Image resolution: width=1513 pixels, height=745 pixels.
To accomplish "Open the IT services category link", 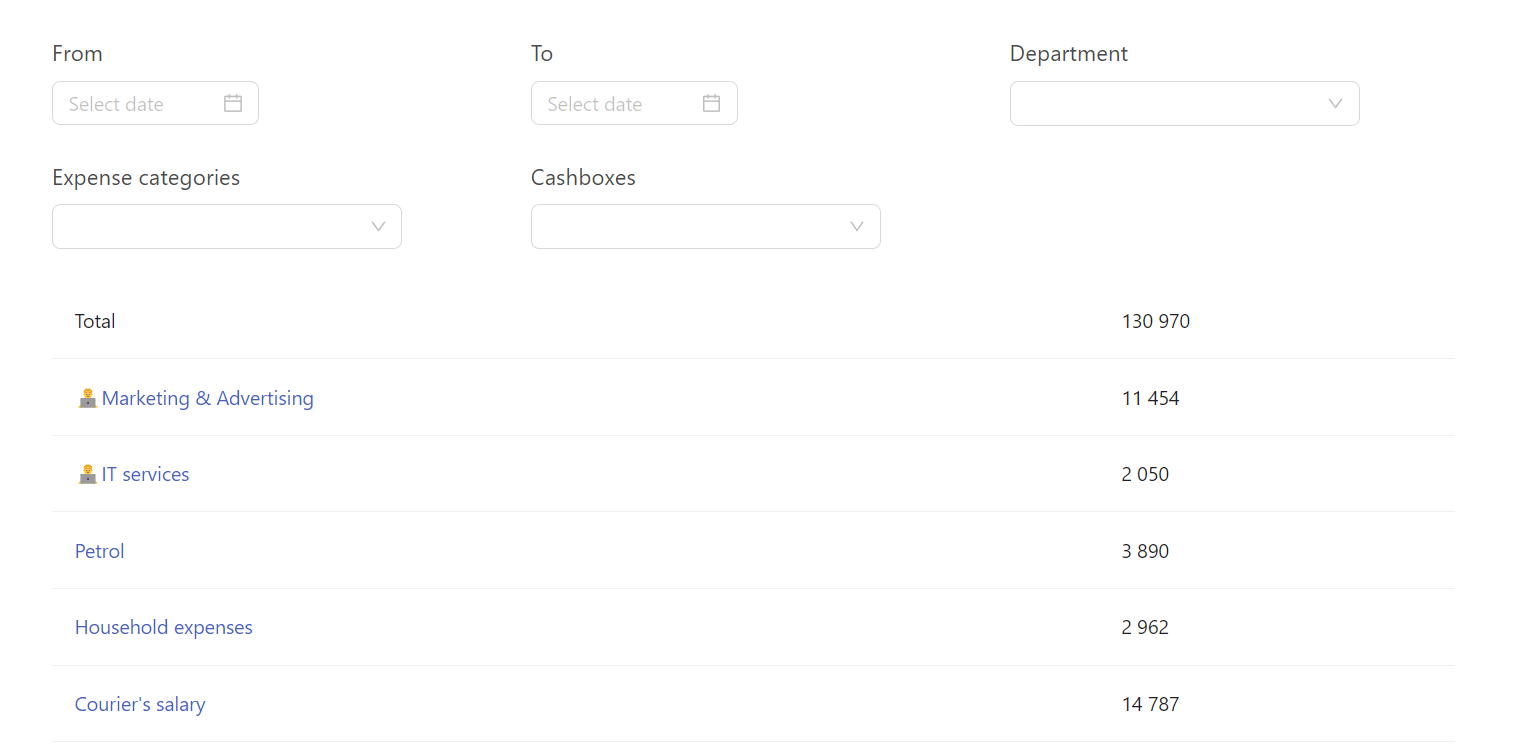I will pyautogui.click(x=145, y=474).
